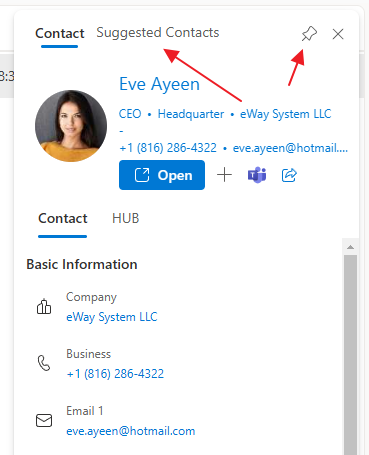Click truncated eve.ayeen@hotmail email in header
Viewport: 369px width, 455px height.
tap(290, 148)
